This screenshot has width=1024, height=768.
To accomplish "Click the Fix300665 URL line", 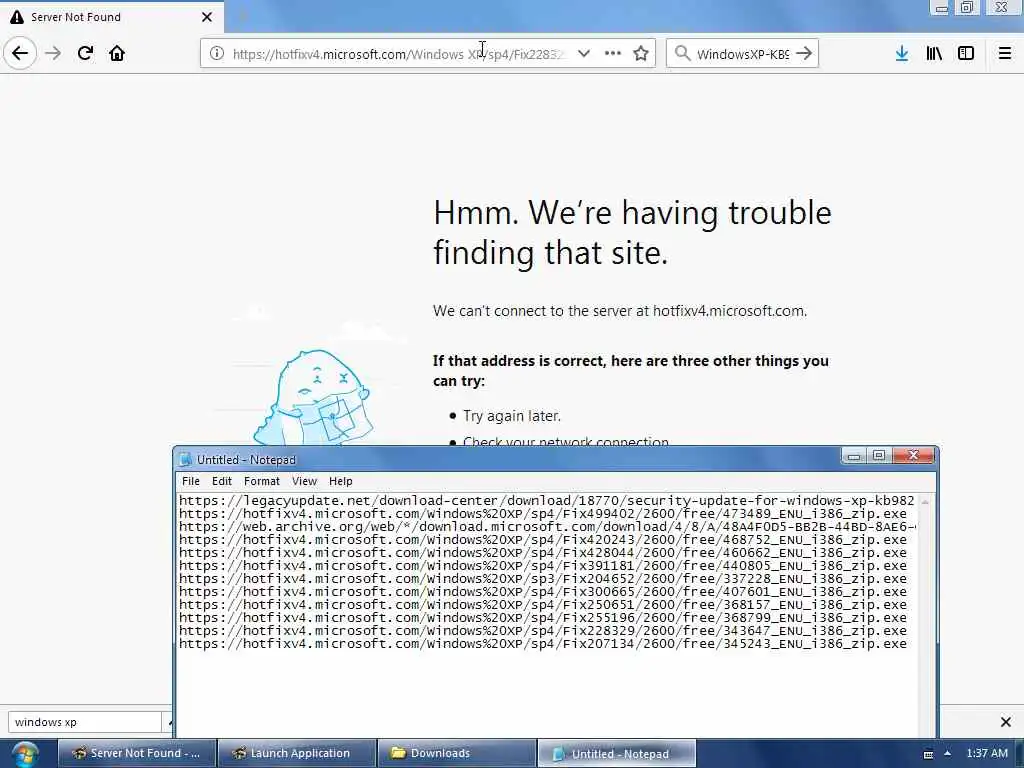I will coord(543,592).
